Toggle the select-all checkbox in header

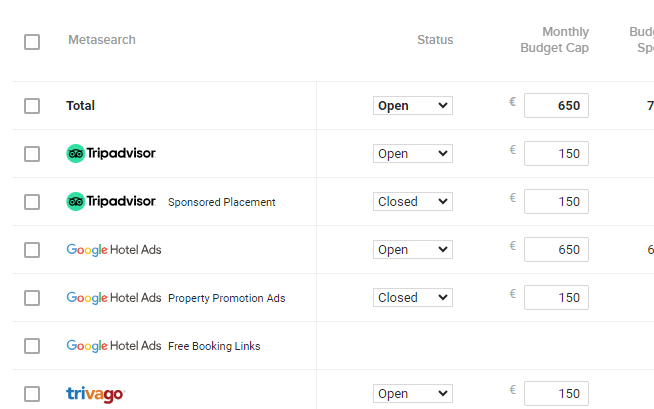[x=32, y=42]
